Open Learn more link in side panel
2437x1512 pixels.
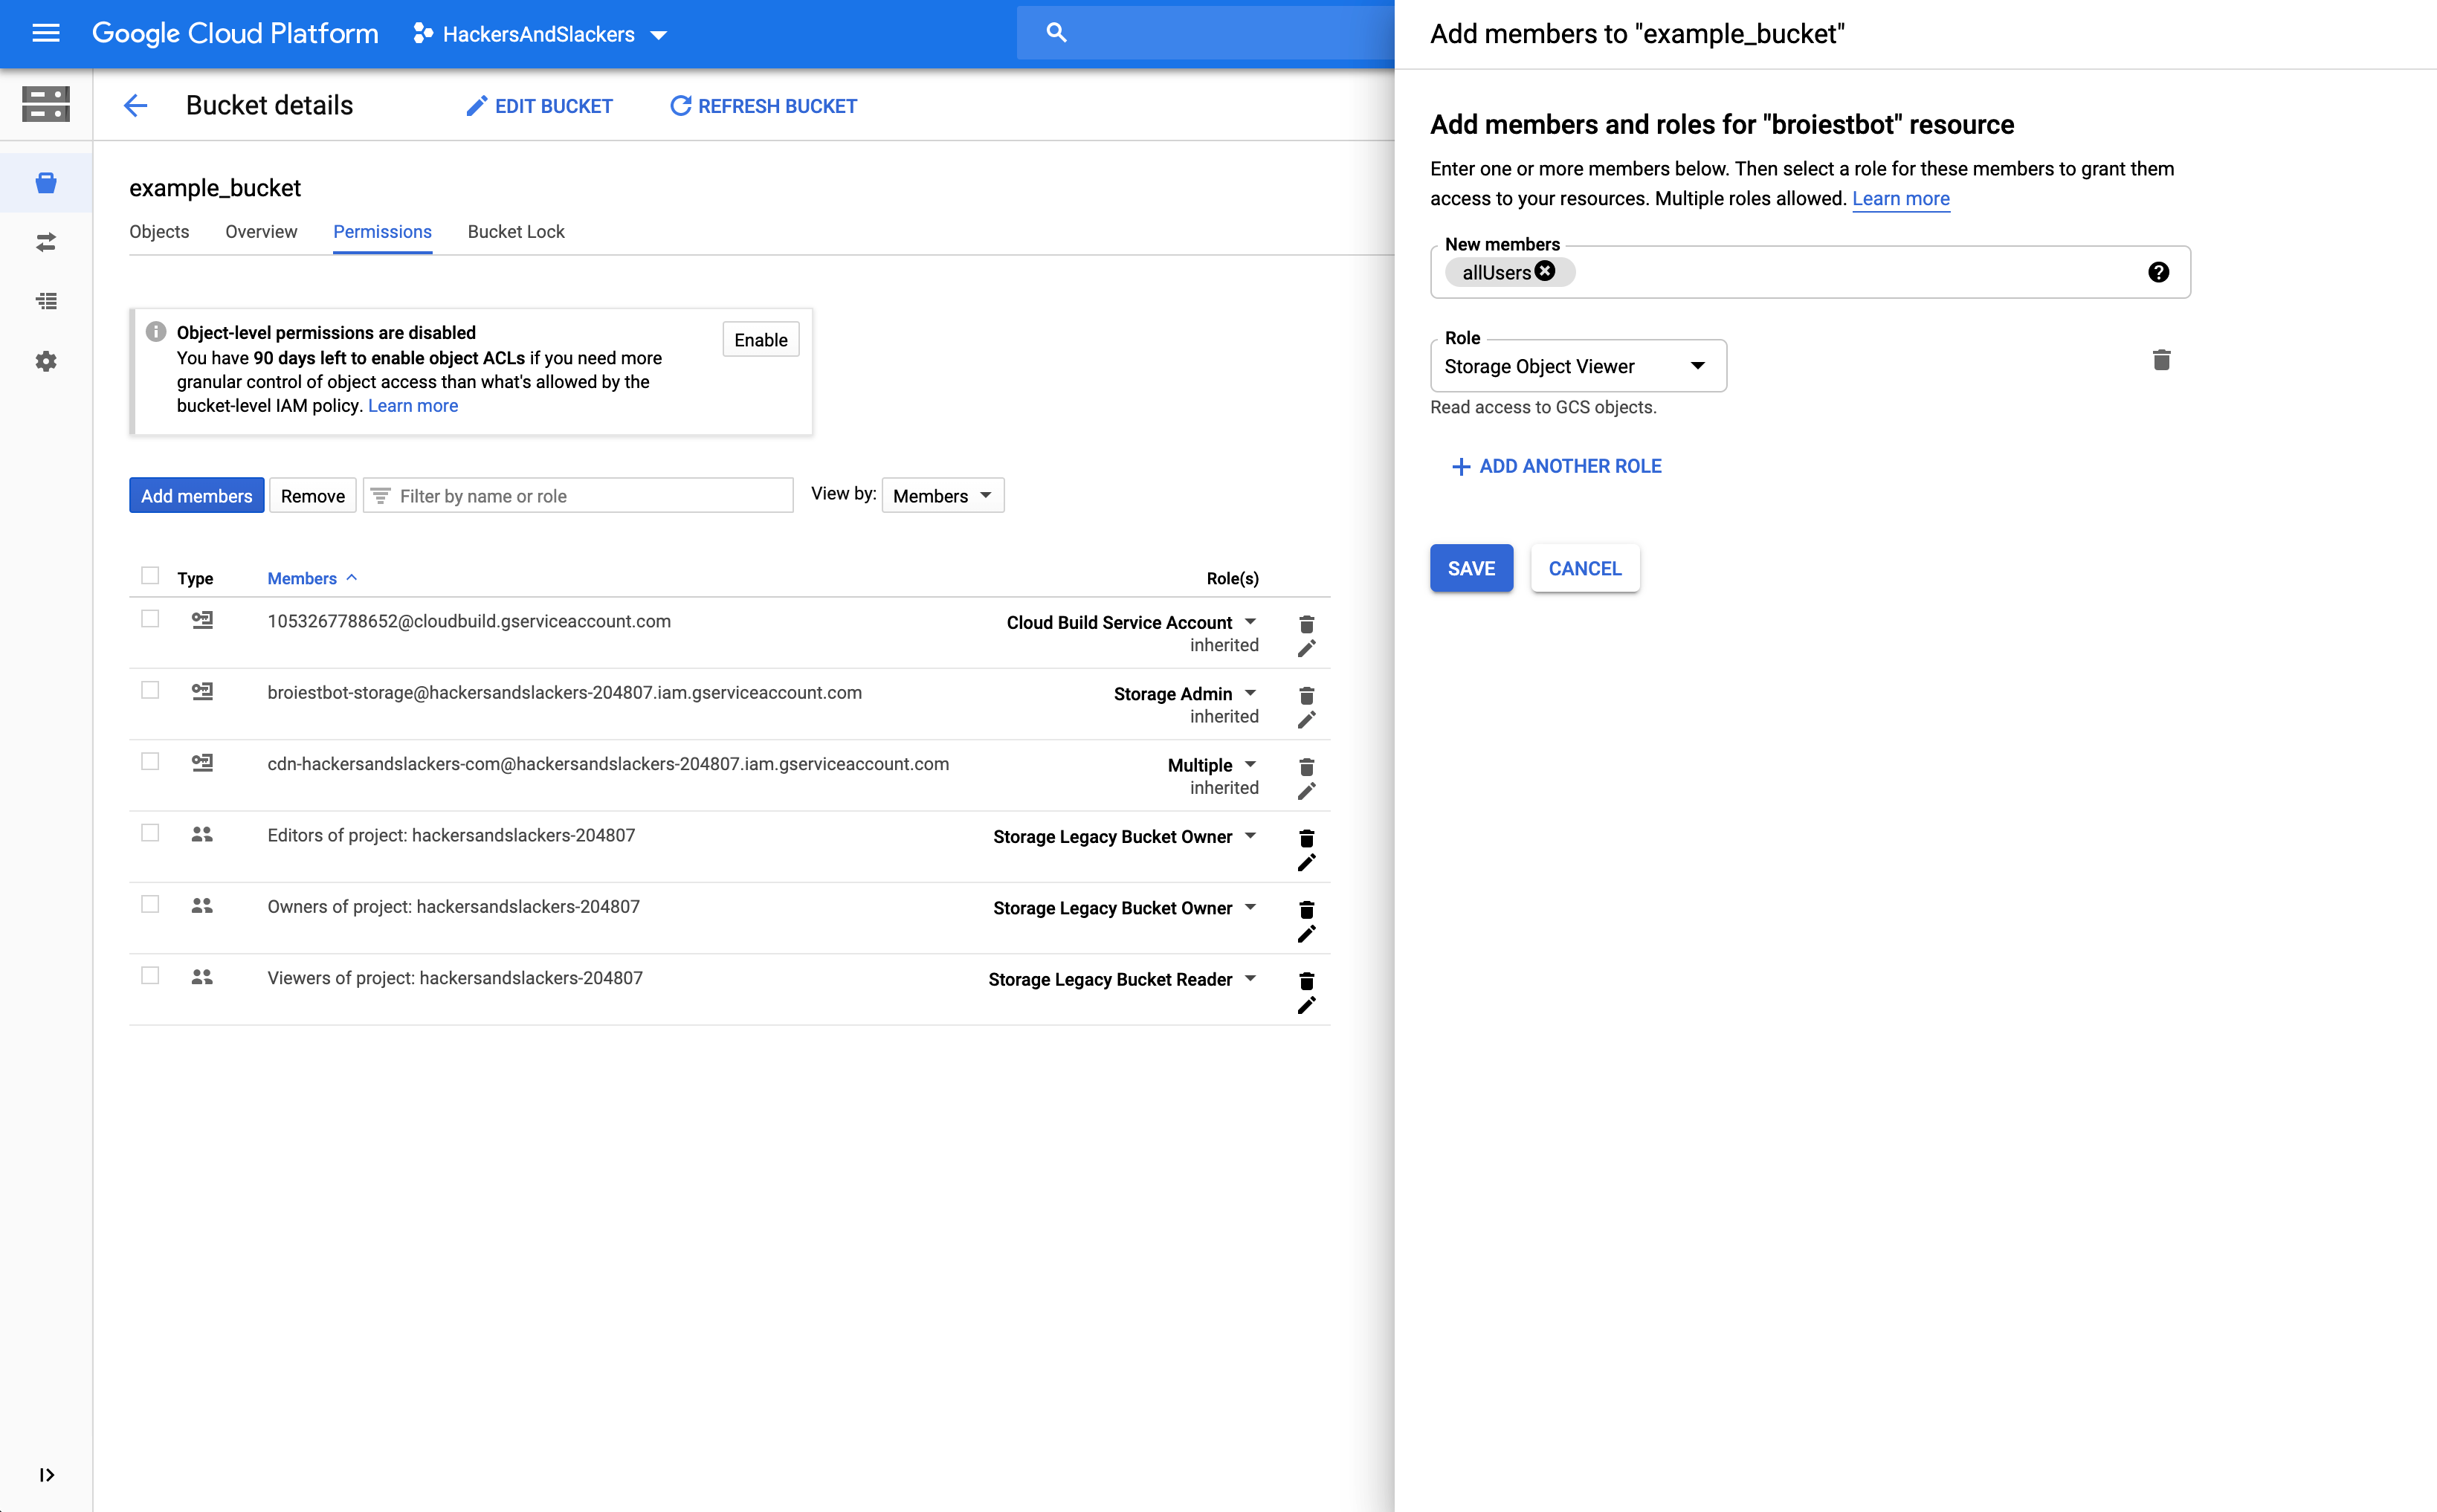[1900, 198]
